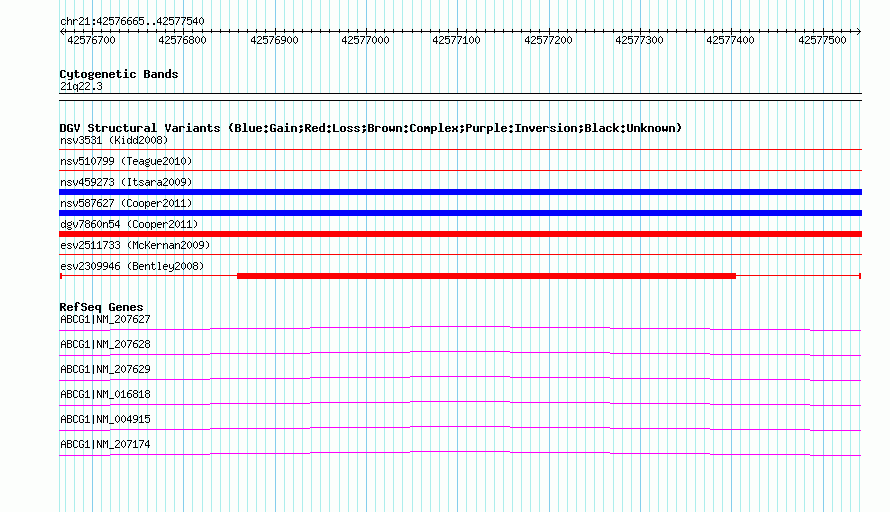
Task: Click ruler tick label 42577000
Action: 365,40
